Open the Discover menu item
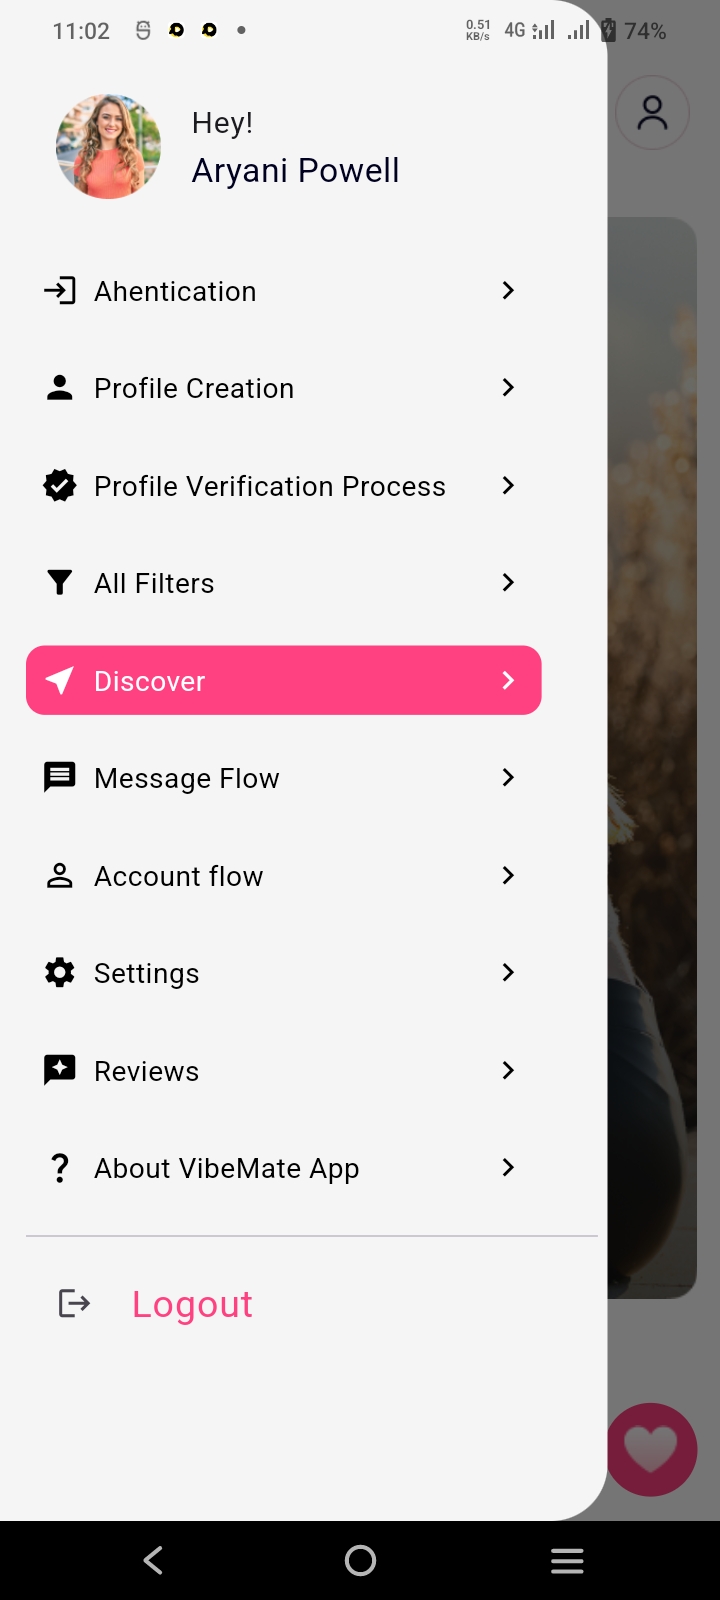Image resolution: width=720 pixels, height=1600 pixels. [283, 680]
